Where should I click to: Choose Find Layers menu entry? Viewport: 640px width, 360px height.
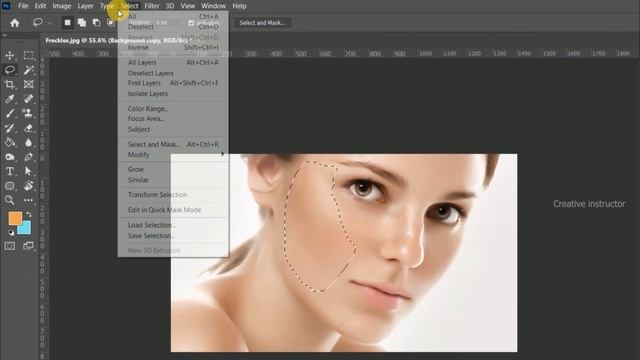click(173, 83)
